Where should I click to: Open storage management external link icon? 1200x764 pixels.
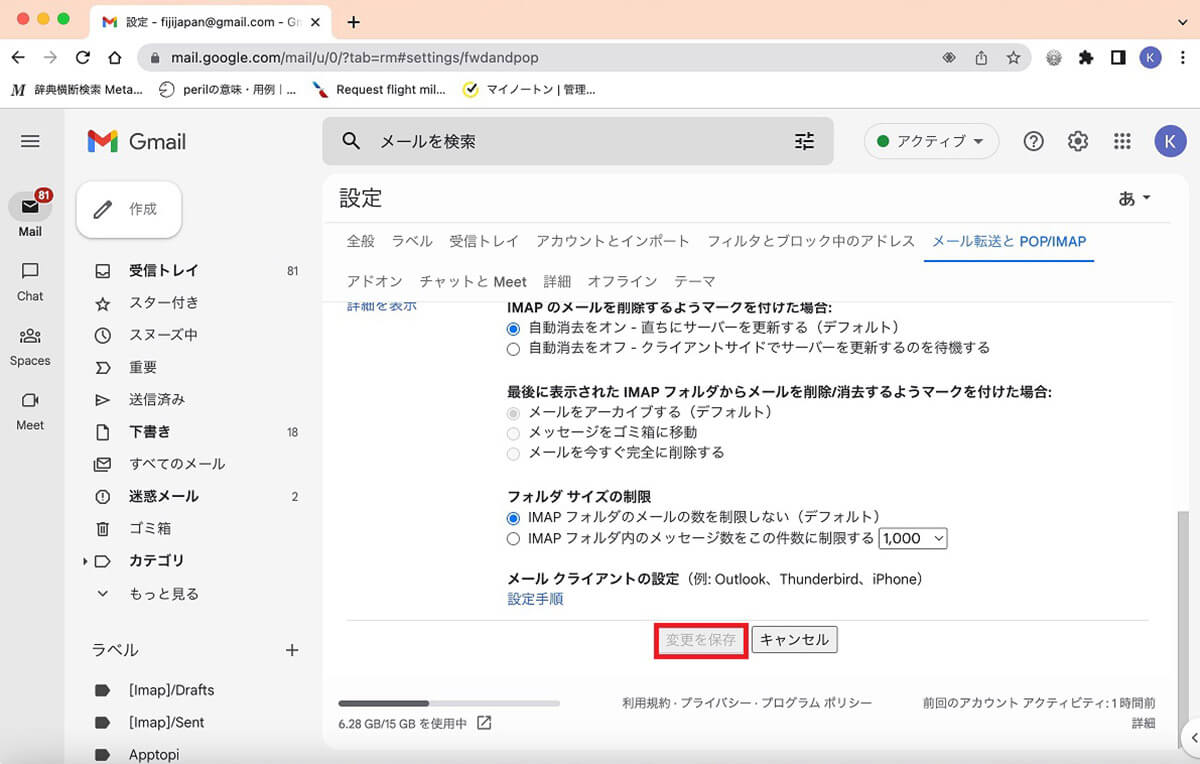[x=484, y=722]
